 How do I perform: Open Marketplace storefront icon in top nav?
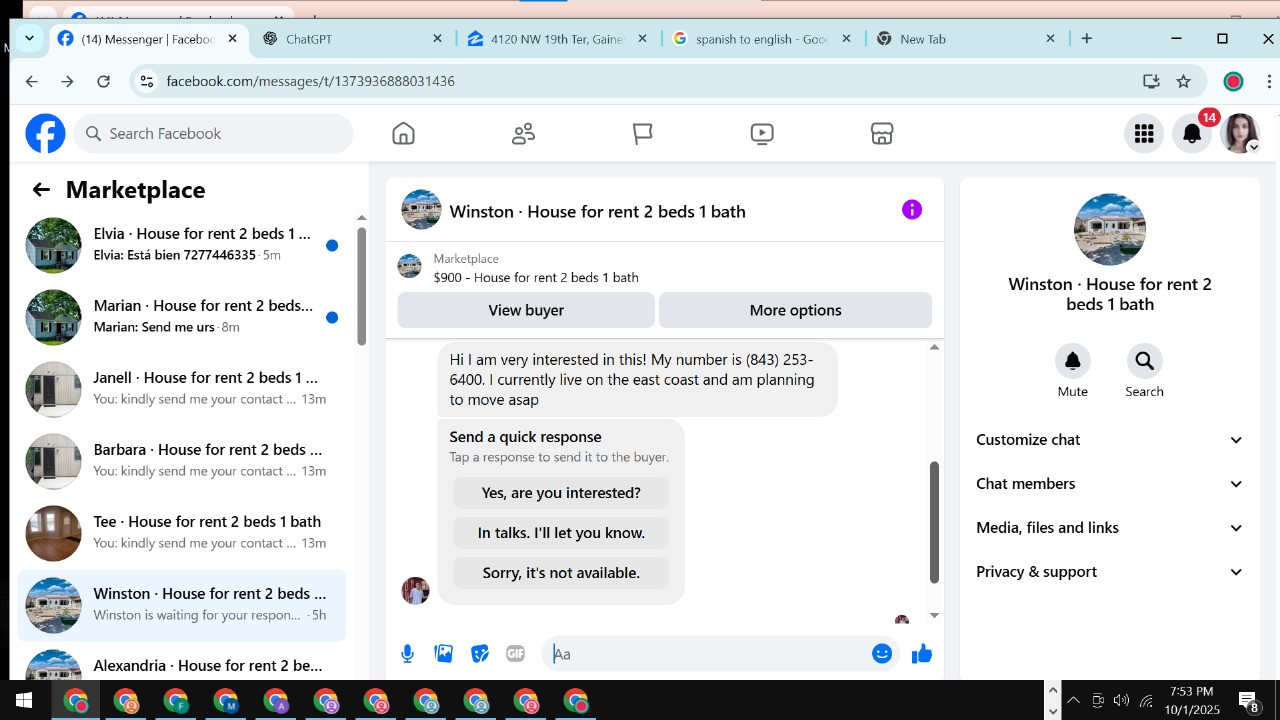(x=881, y=133)
